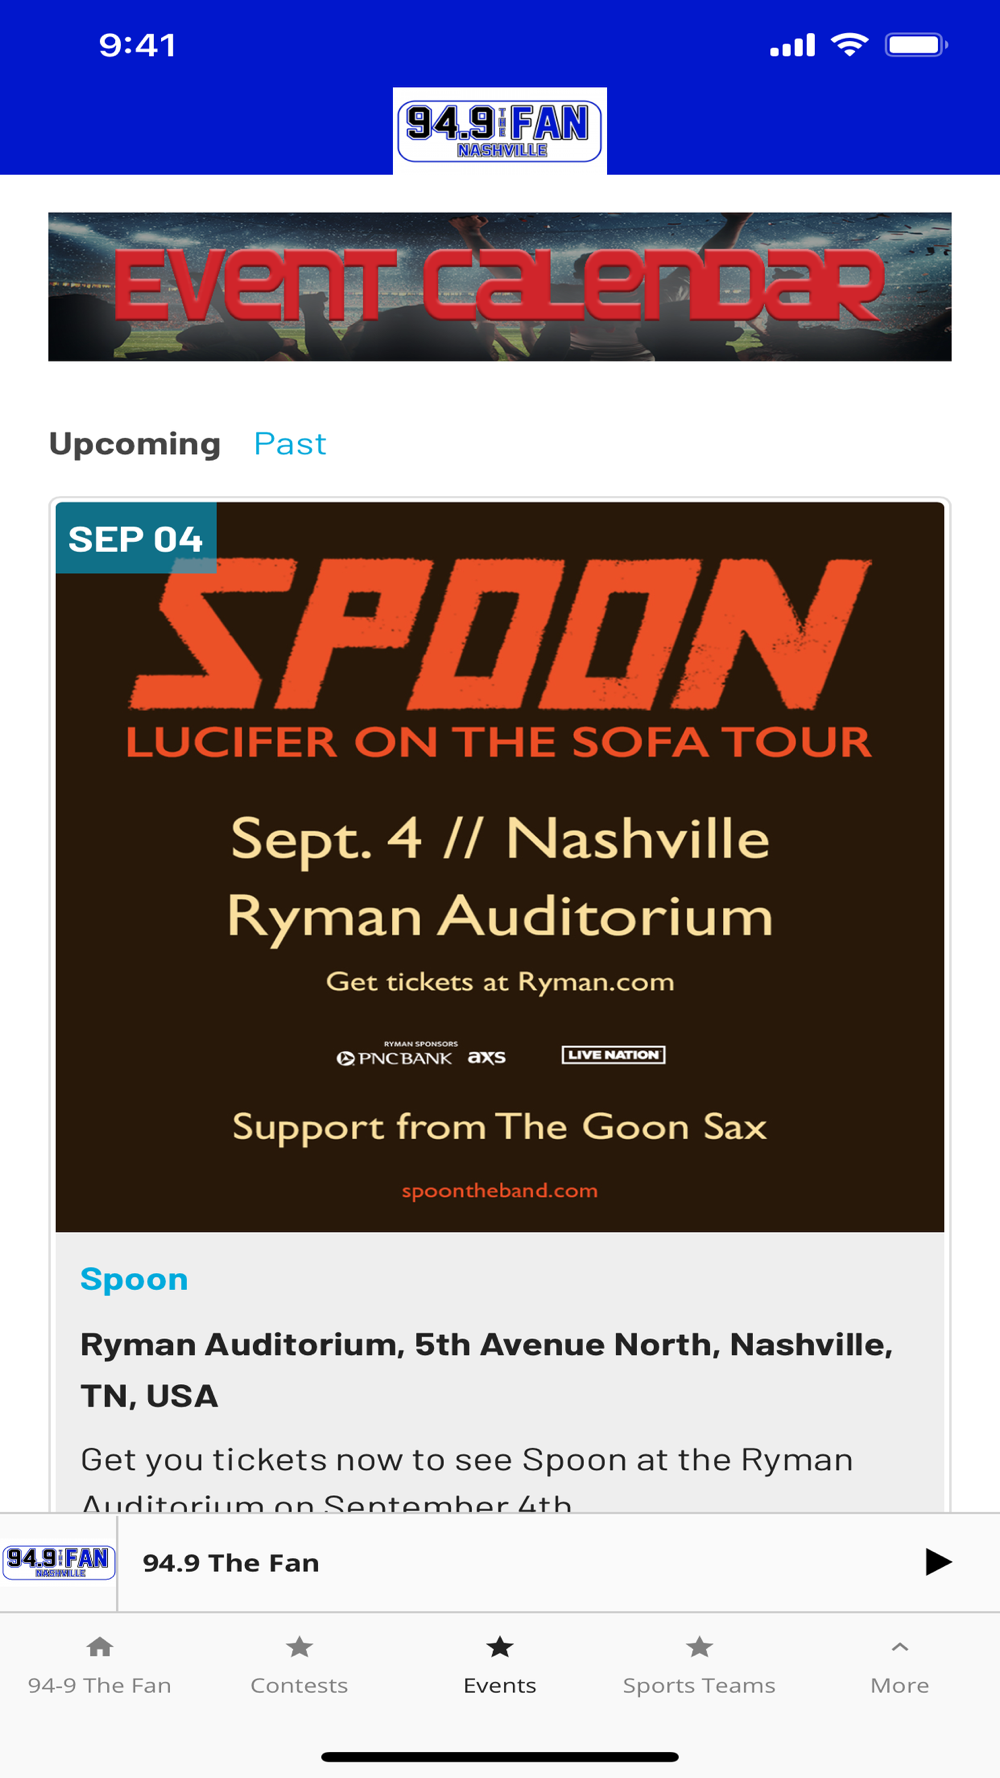Image resolution: width=1000 pixels, height=1778 pixels.
Task: Tap the home icon for 94-9 The Fan
Action: 99,1646
